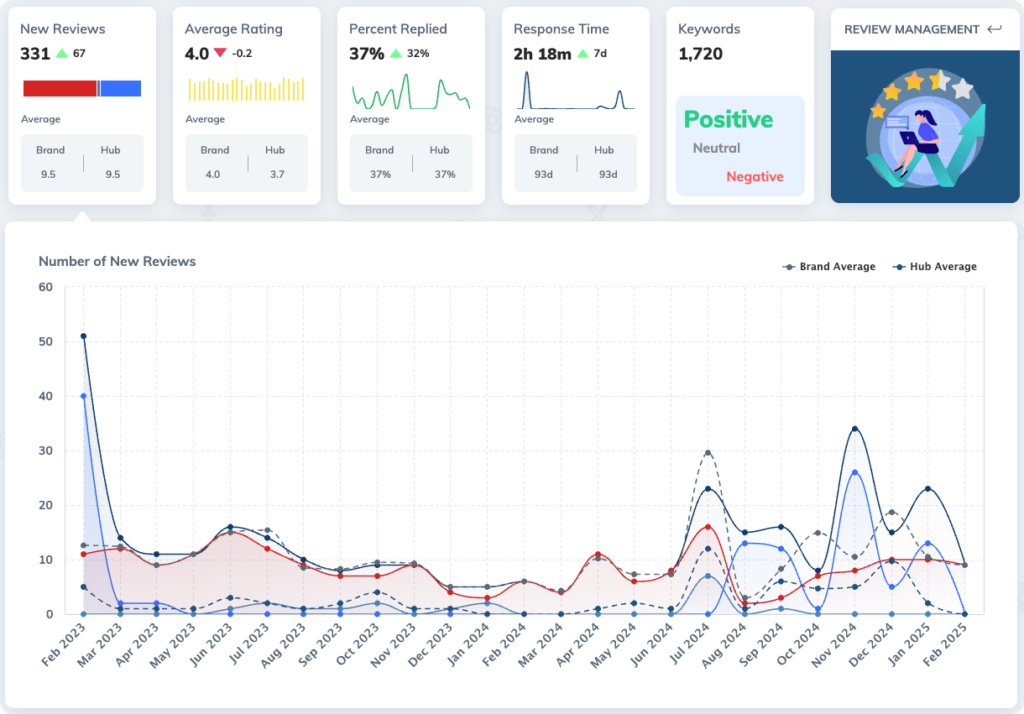The image size is (1024, 714).
Task: Click the Response Time sparkline chart
Action: pos(575,92)
